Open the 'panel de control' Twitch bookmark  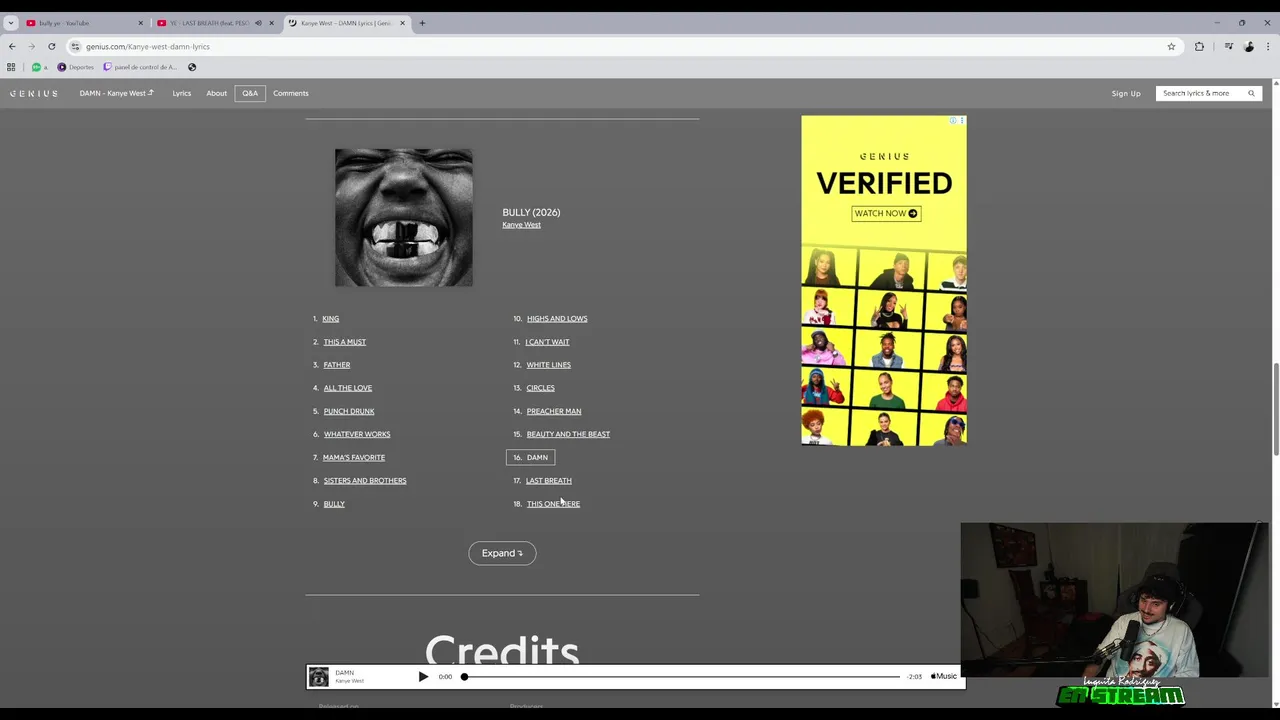(x=140, y=67)
